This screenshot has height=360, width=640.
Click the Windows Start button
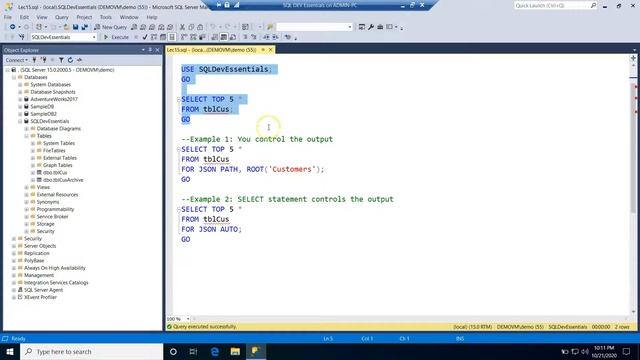click(10, 351)
